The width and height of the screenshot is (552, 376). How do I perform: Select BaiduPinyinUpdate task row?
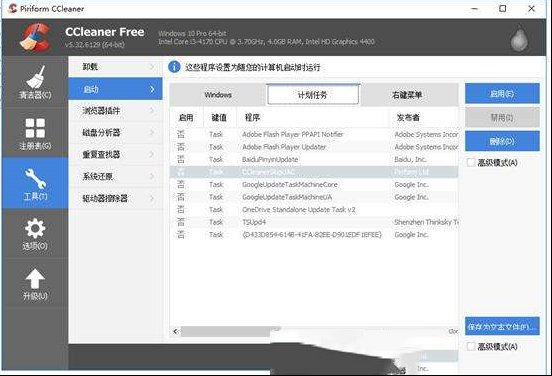(314, 159)
